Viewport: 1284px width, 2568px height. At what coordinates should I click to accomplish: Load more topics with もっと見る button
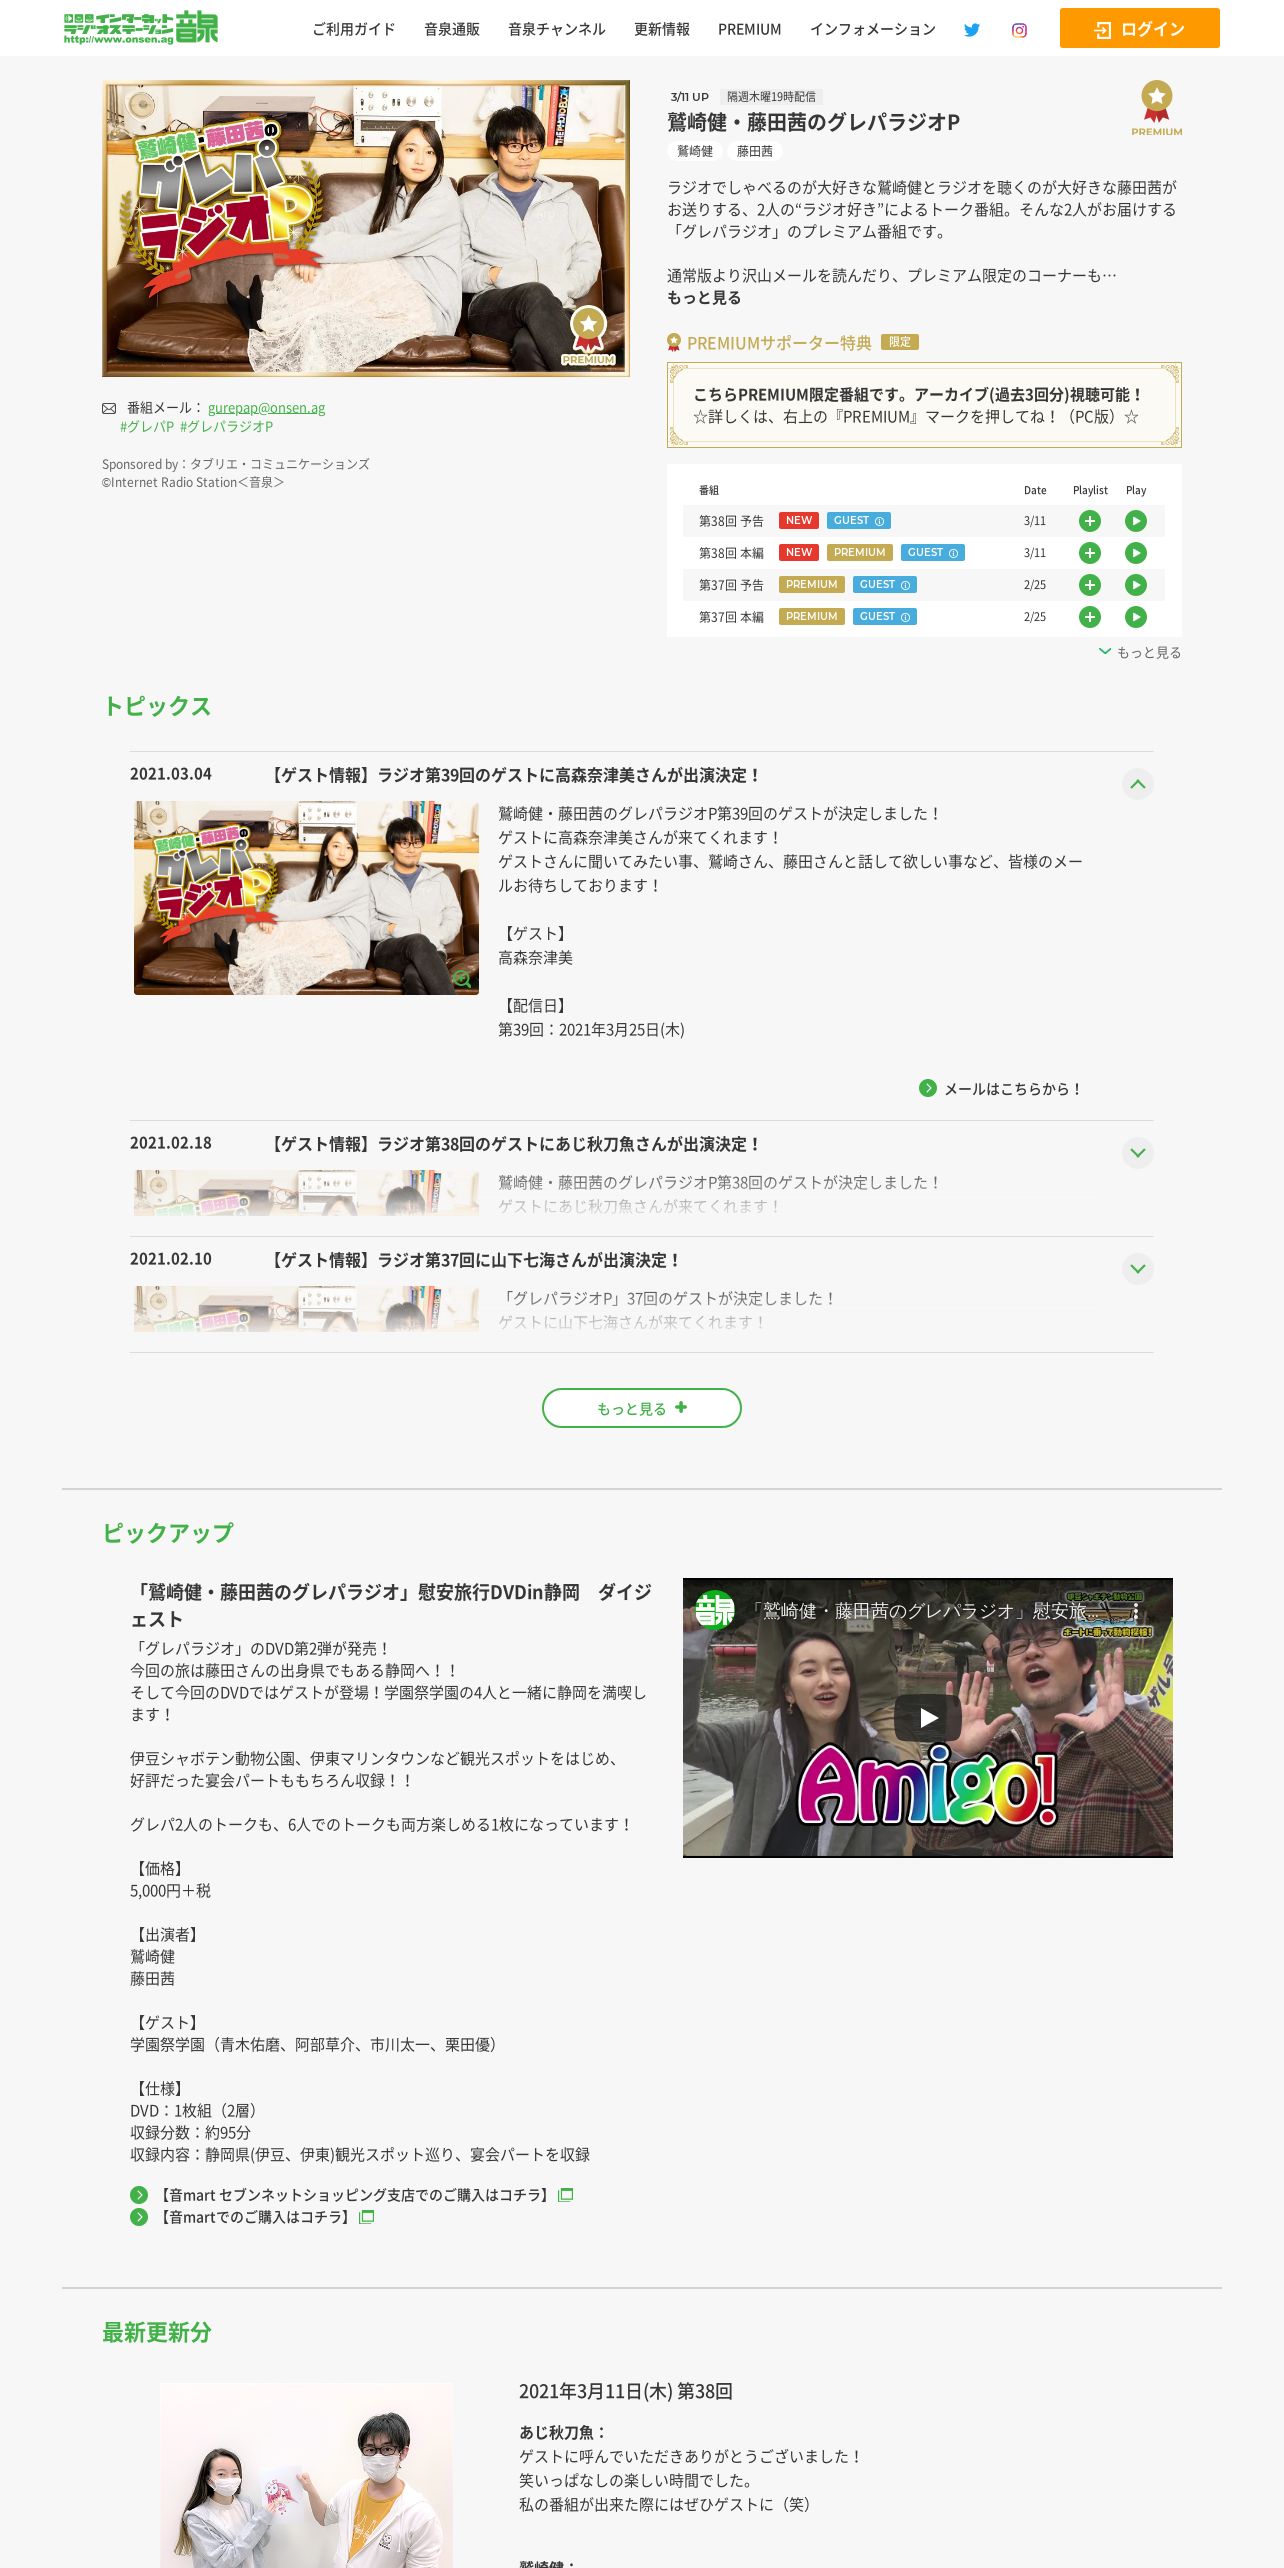pos(642,1408)
